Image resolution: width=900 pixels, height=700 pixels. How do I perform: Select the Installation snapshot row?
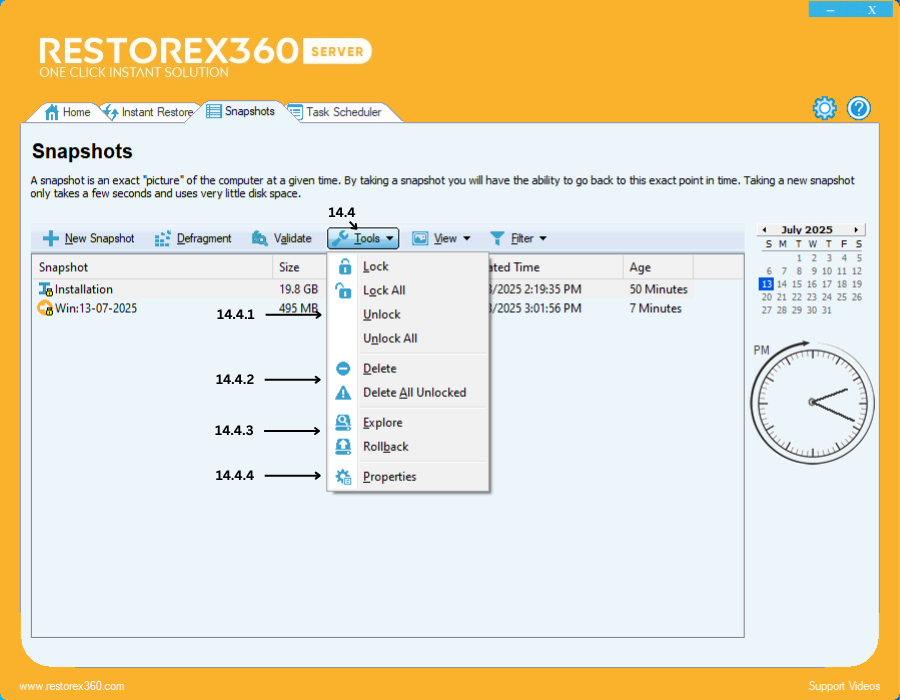click(363, 289)
